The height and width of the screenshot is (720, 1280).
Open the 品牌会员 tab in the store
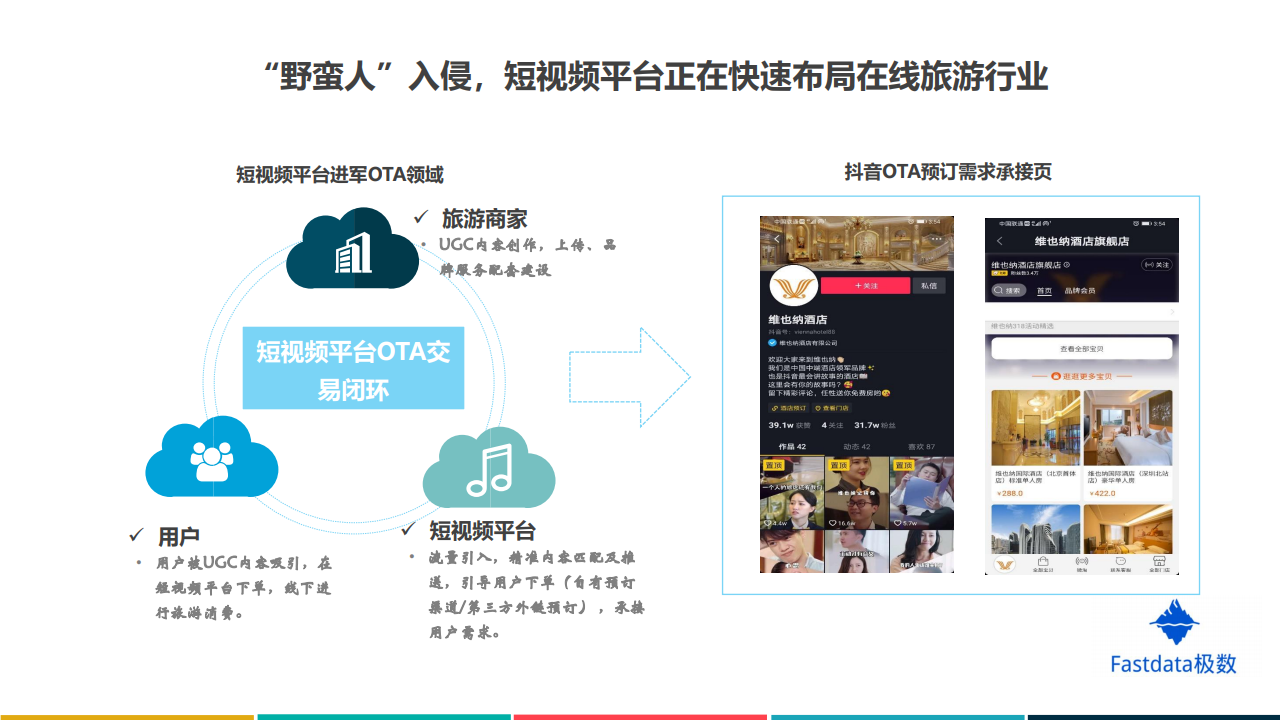pyautogui.click(x=1079, y=291)
